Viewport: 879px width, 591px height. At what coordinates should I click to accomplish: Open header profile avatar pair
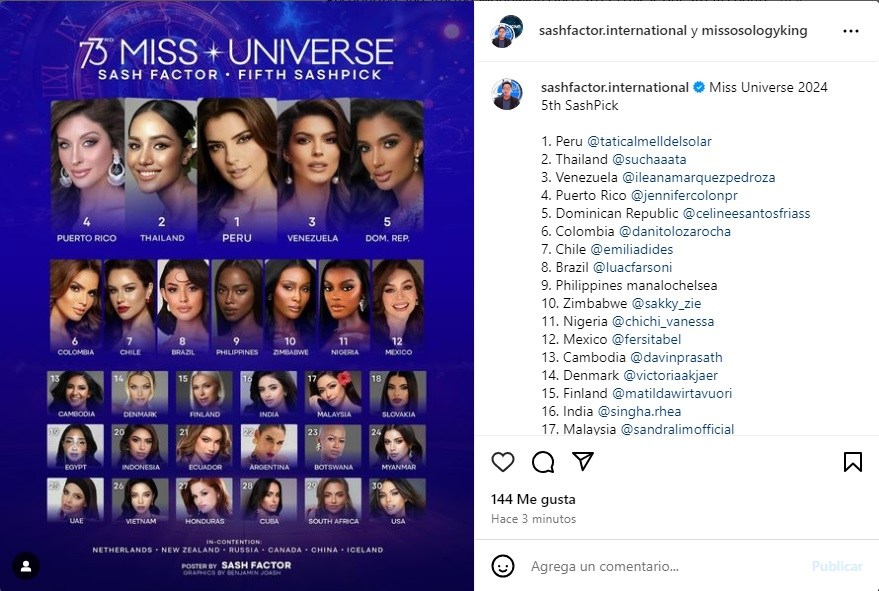506,31
